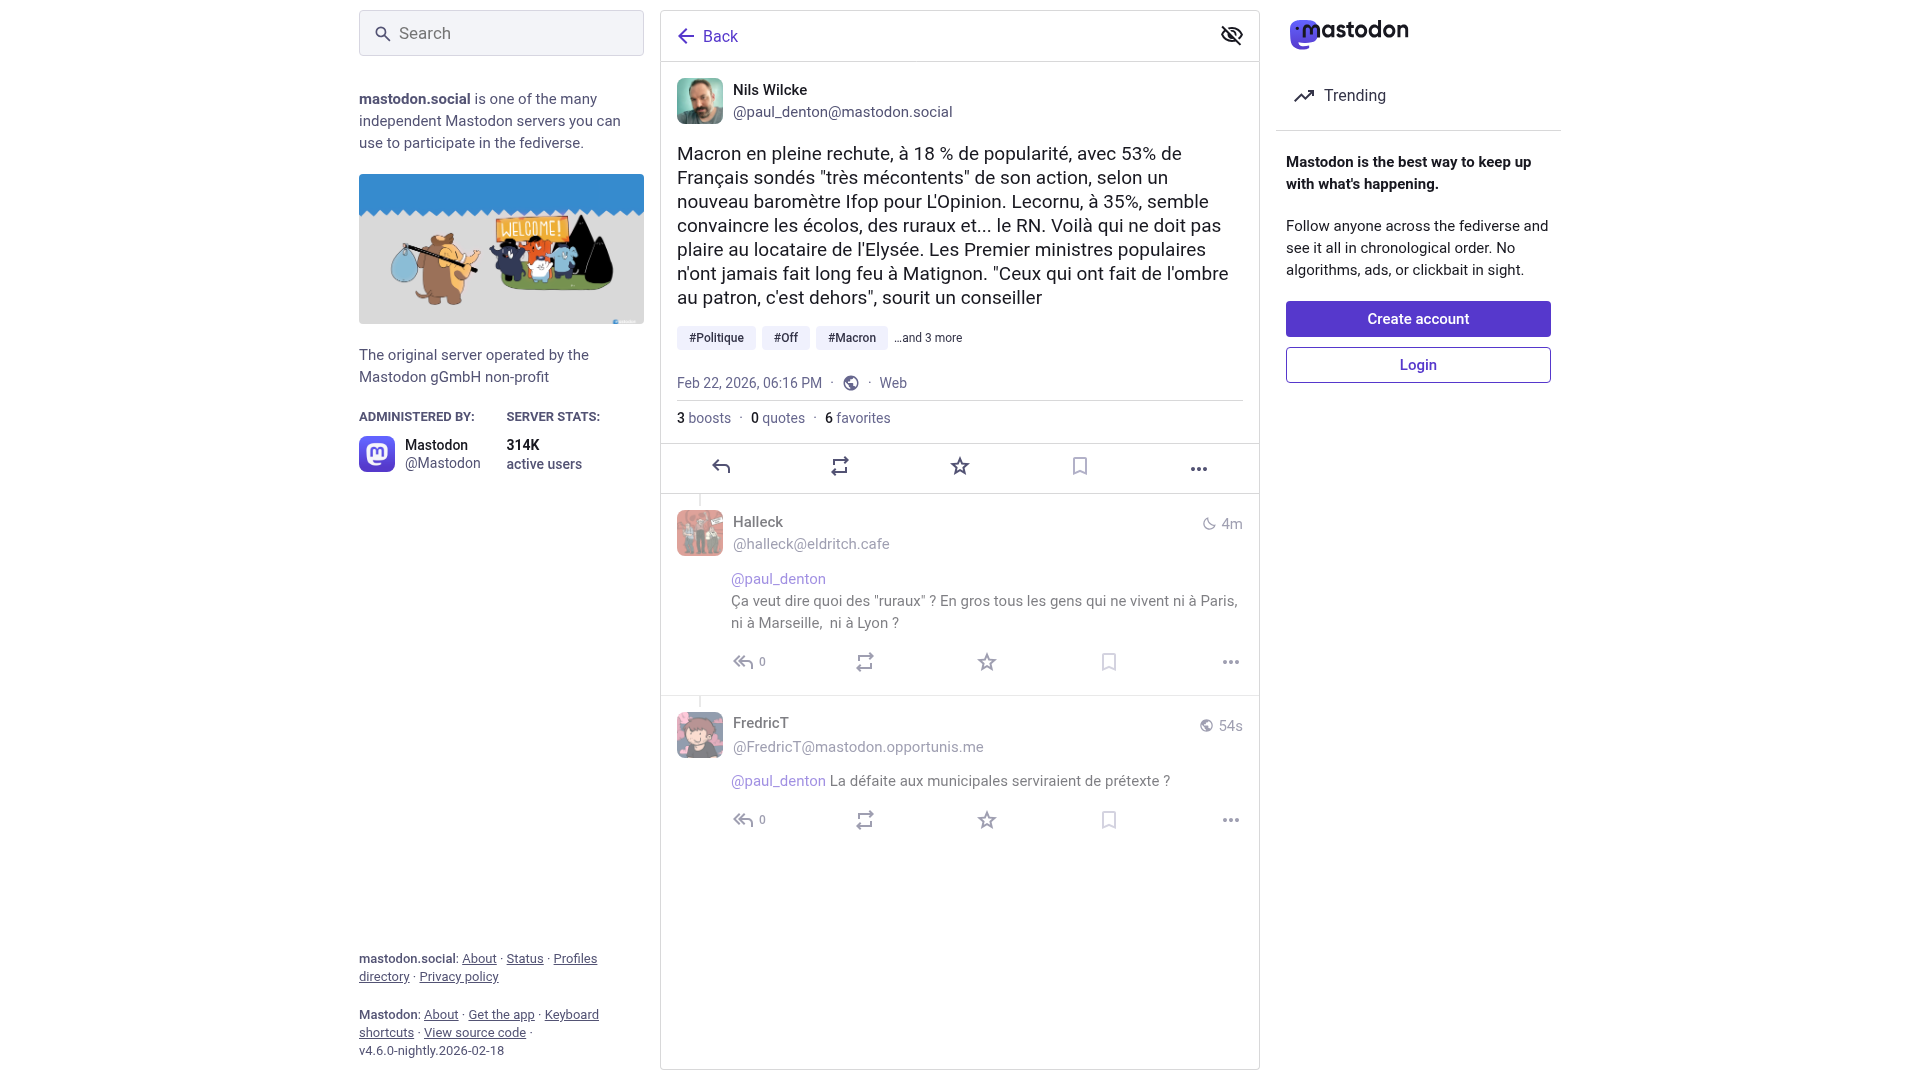Favorite Halleck's reply
This screenshot has height=1080, width=1920.
(987, 662)
